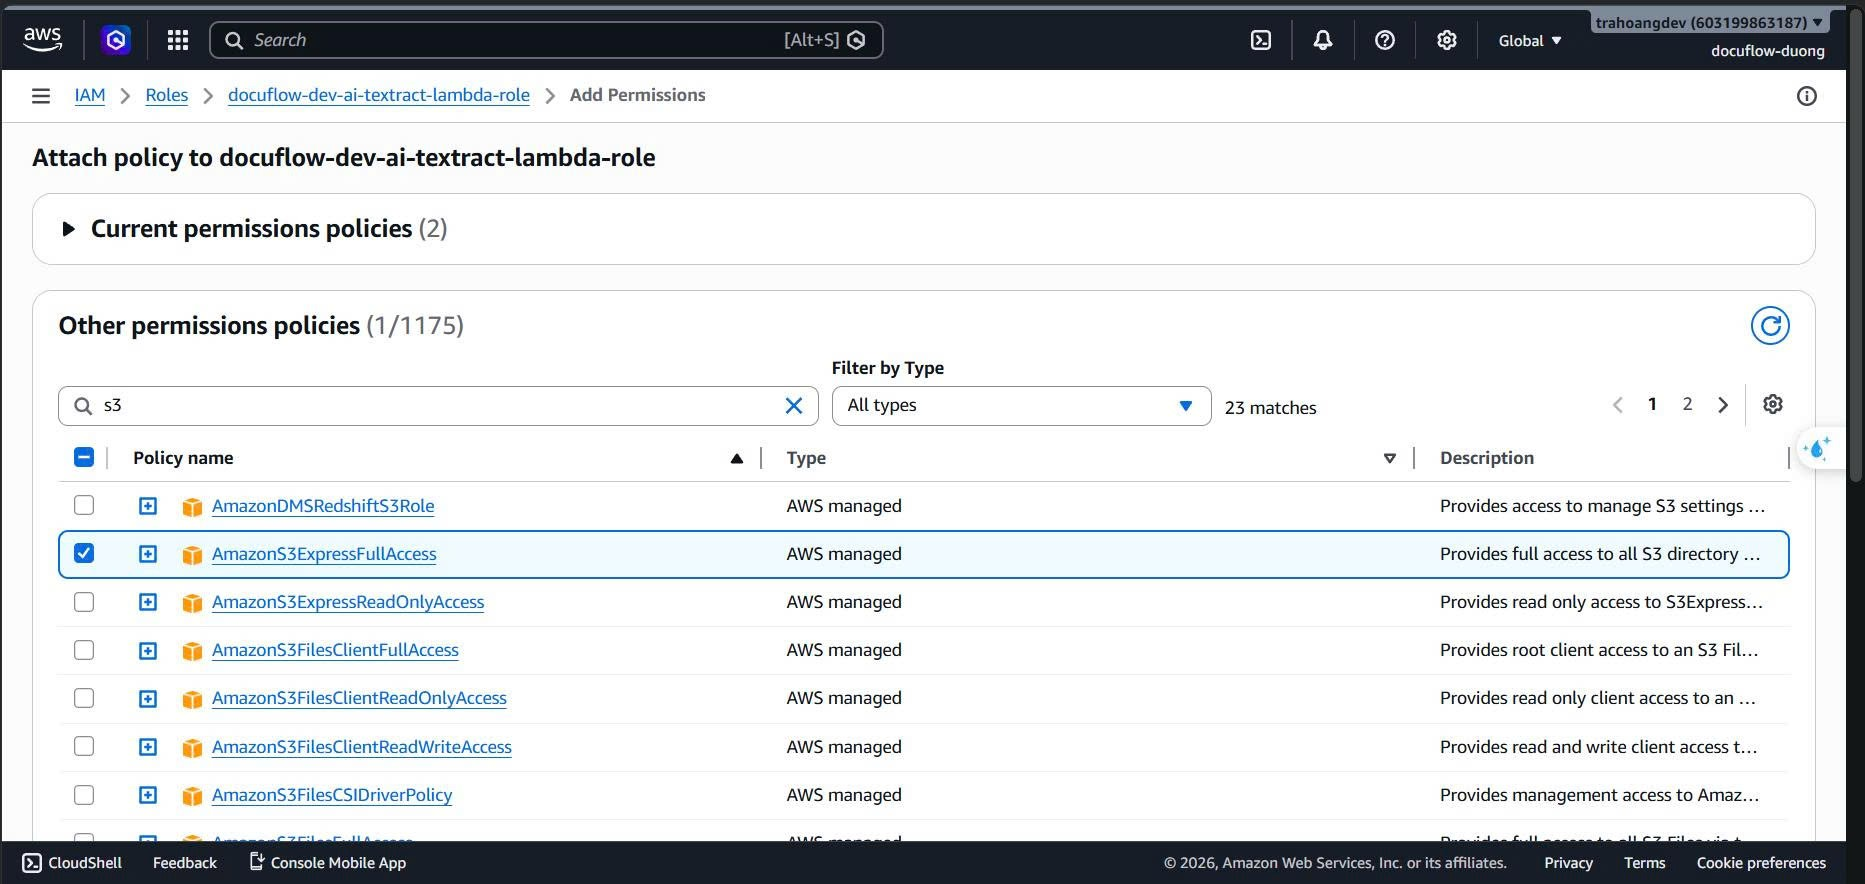Select page 1 of results
Viewport: 1865px width, 884px height.
point(1652,404)
